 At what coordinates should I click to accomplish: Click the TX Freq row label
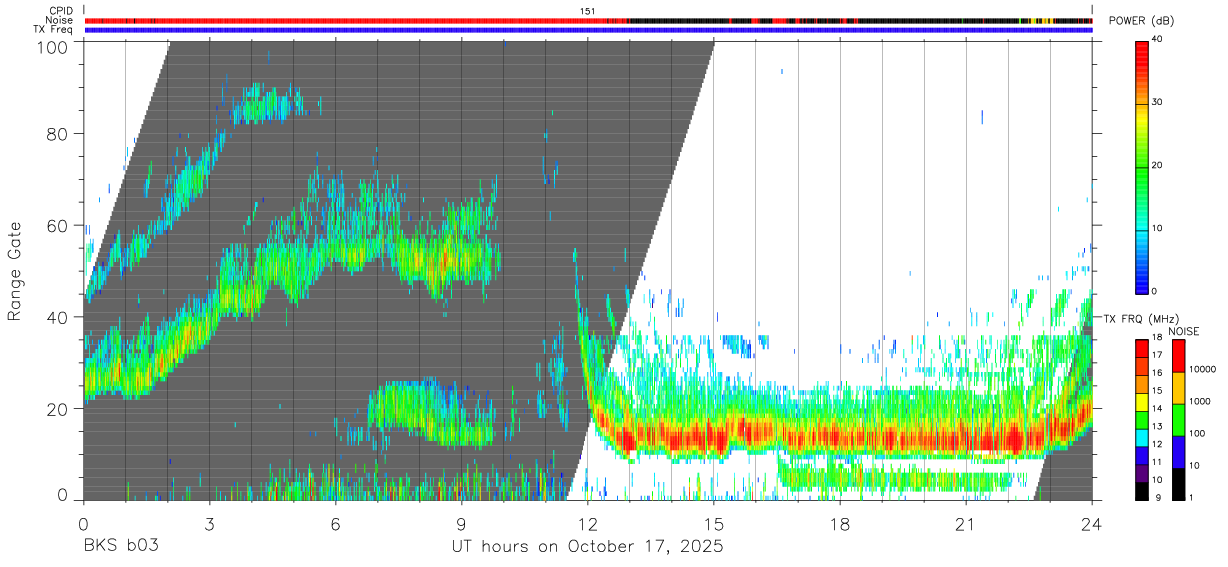point(54,29)
